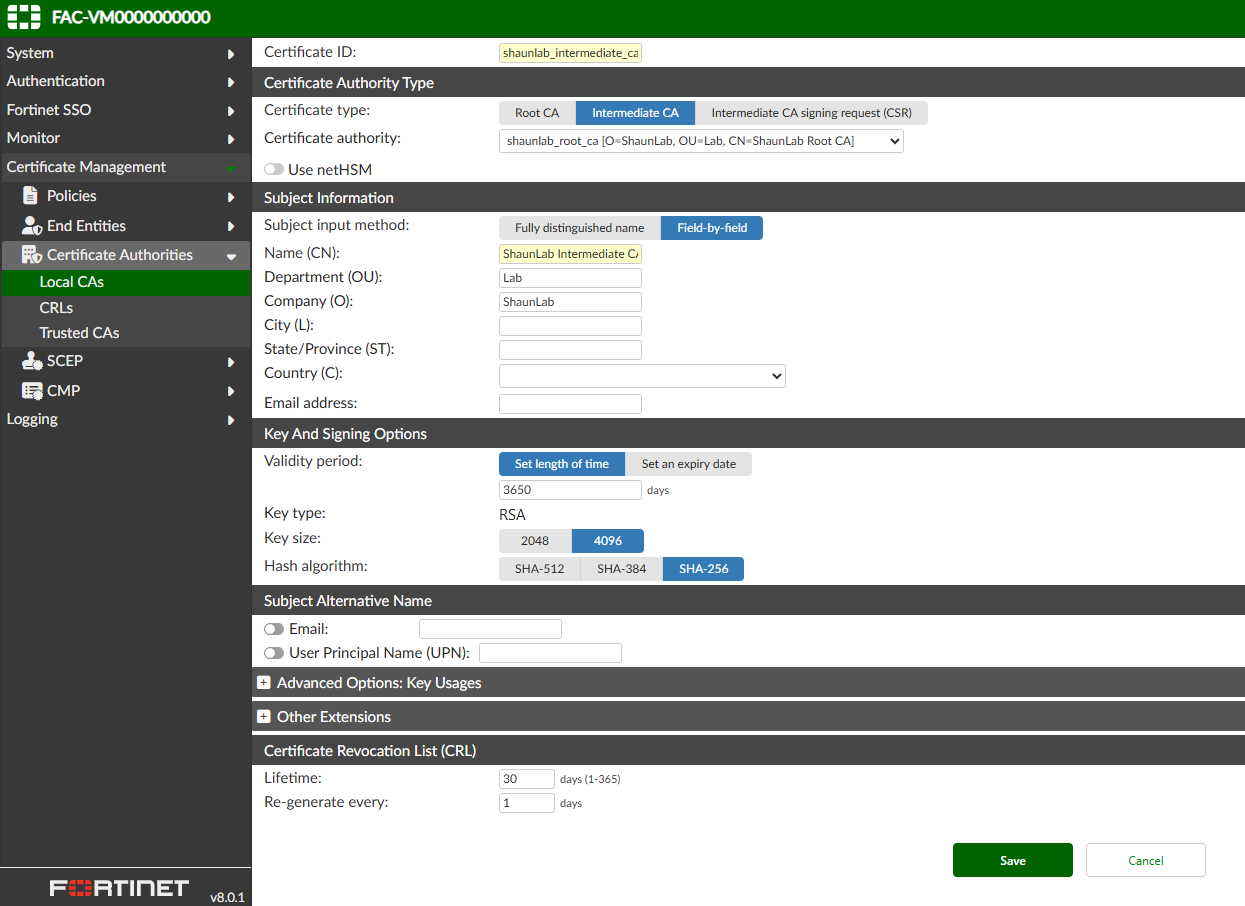This screenshot has height=906, width=1245.
Task: Expand the Monitor menu arrow
Action: pos(231,139)
